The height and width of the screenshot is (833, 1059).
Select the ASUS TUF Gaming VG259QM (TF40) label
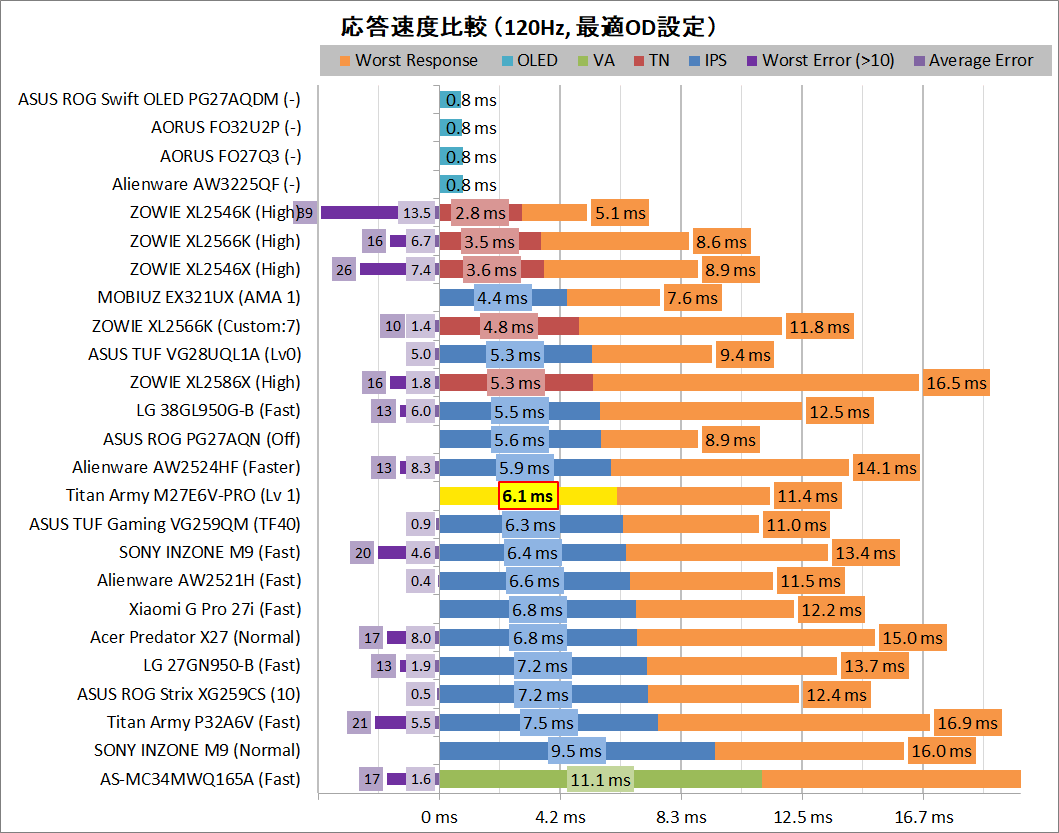[165, 524]
